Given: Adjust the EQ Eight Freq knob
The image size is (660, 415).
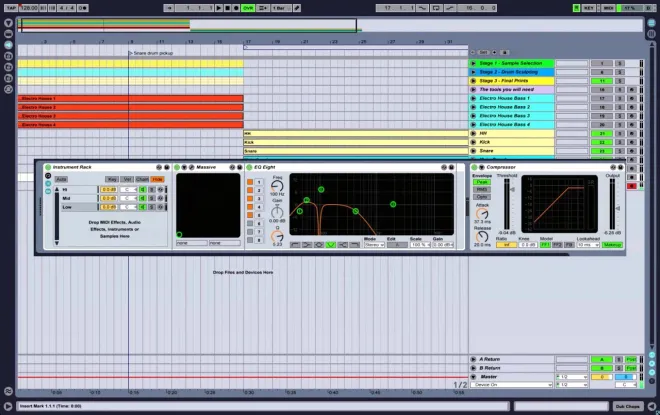Looking at the screenshot, I should (277, 186).
